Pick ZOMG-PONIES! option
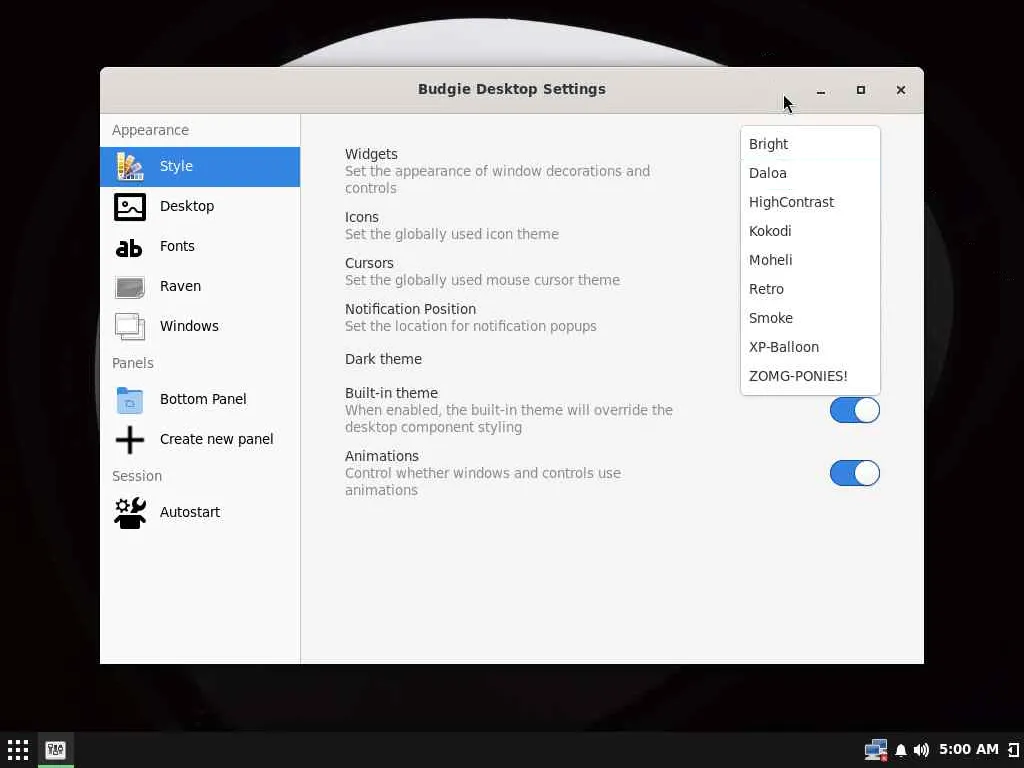The height and width of the screenshot is (768, 1024). pos(810,376)
